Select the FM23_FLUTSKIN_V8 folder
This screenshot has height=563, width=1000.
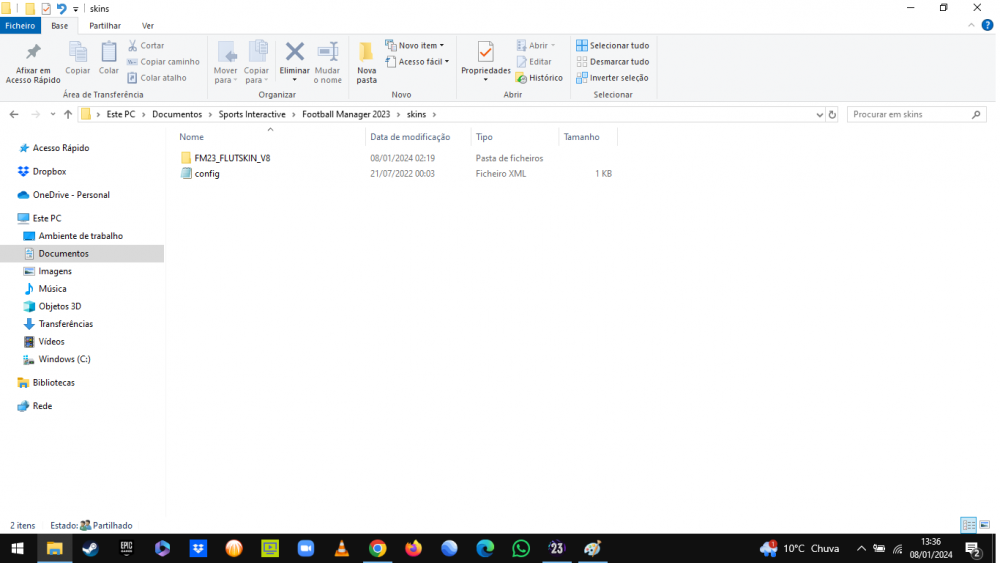tap(232, 158)
